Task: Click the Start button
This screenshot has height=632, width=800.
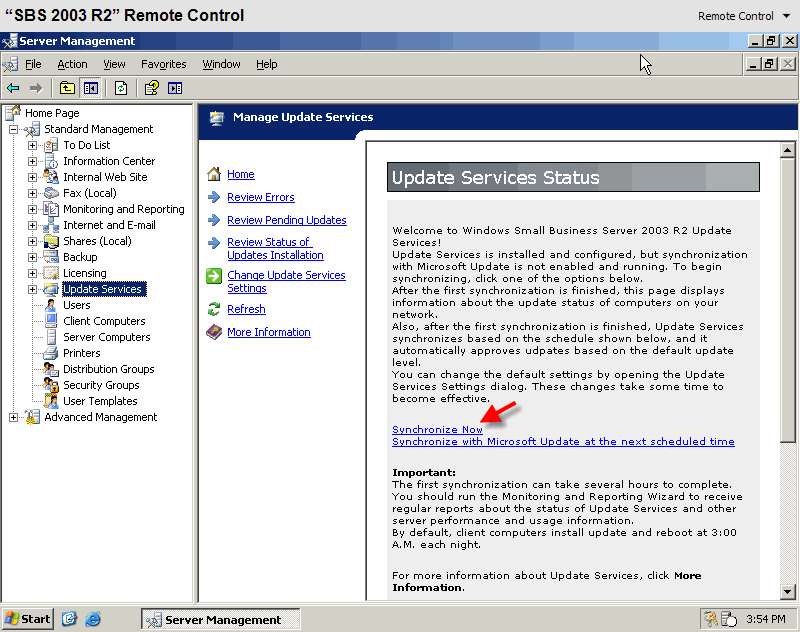Action: pyautogui.click(x=28, y=619)
